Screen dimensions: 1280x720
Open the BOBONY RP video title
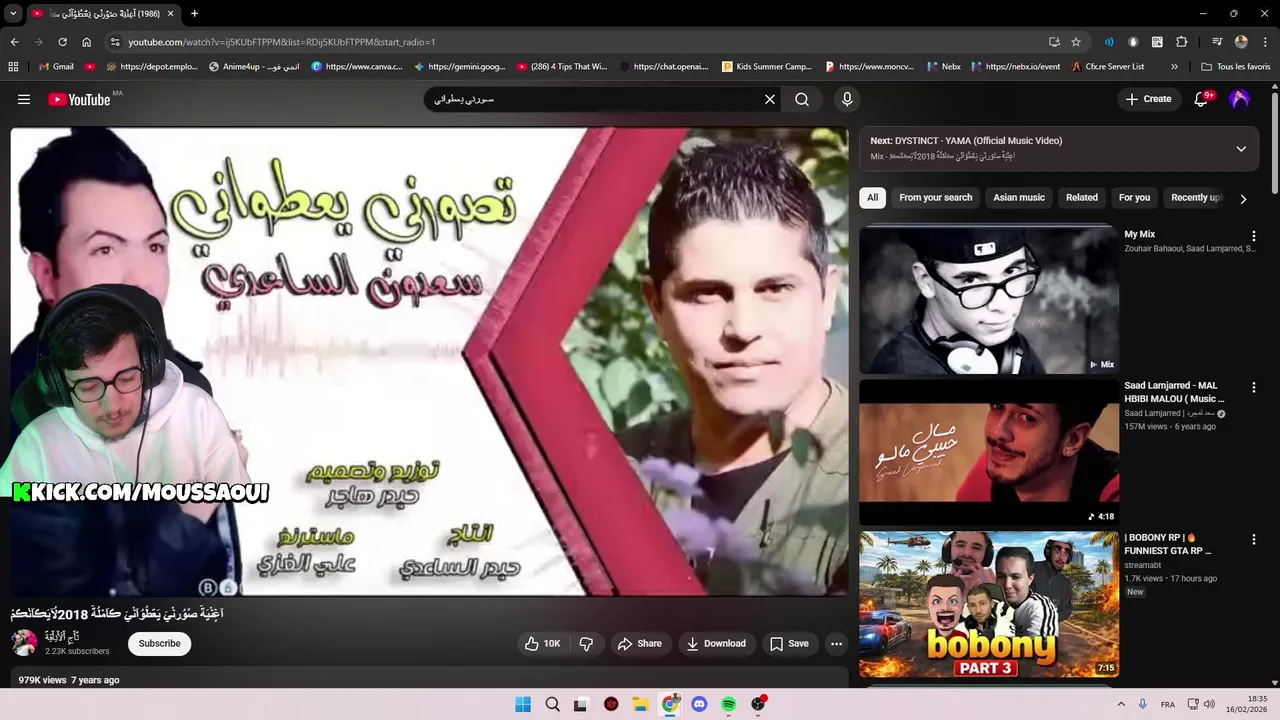pyautogui.click(x=1169, y=544)
